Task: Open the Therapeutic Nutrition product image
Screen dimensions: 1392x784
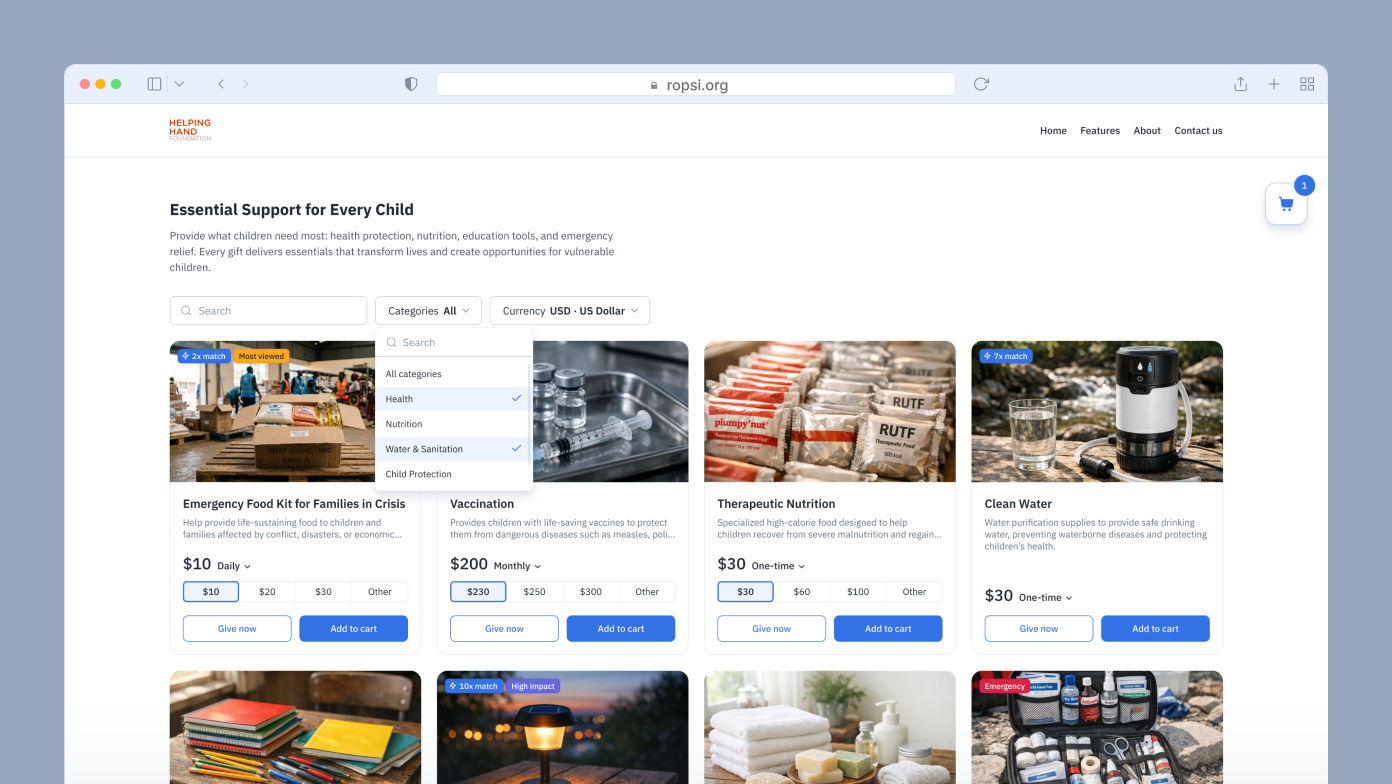Action: pos(830,412)
